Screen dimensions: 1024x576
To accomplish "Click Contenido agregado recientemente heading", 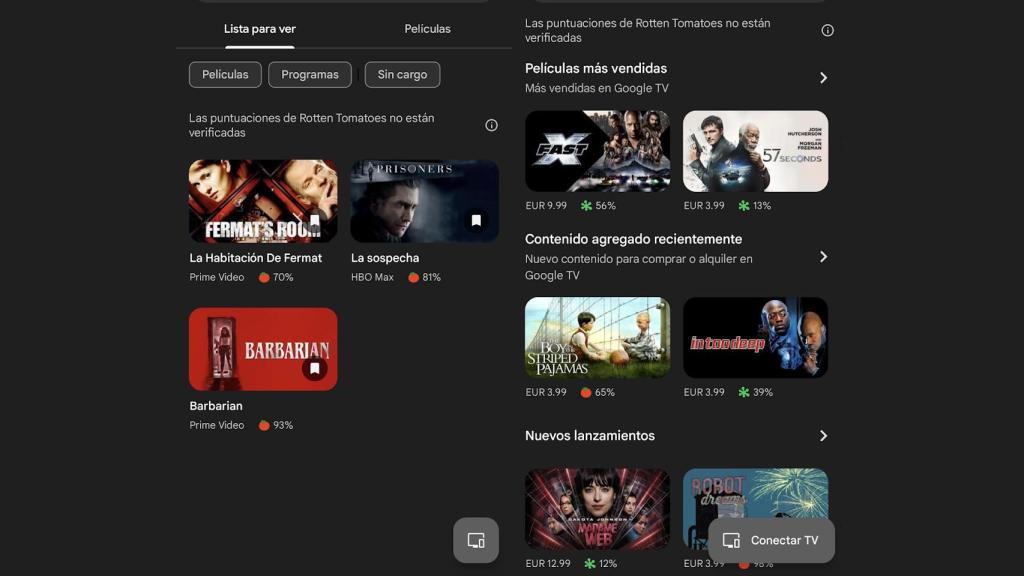I will tap(633, 239).
